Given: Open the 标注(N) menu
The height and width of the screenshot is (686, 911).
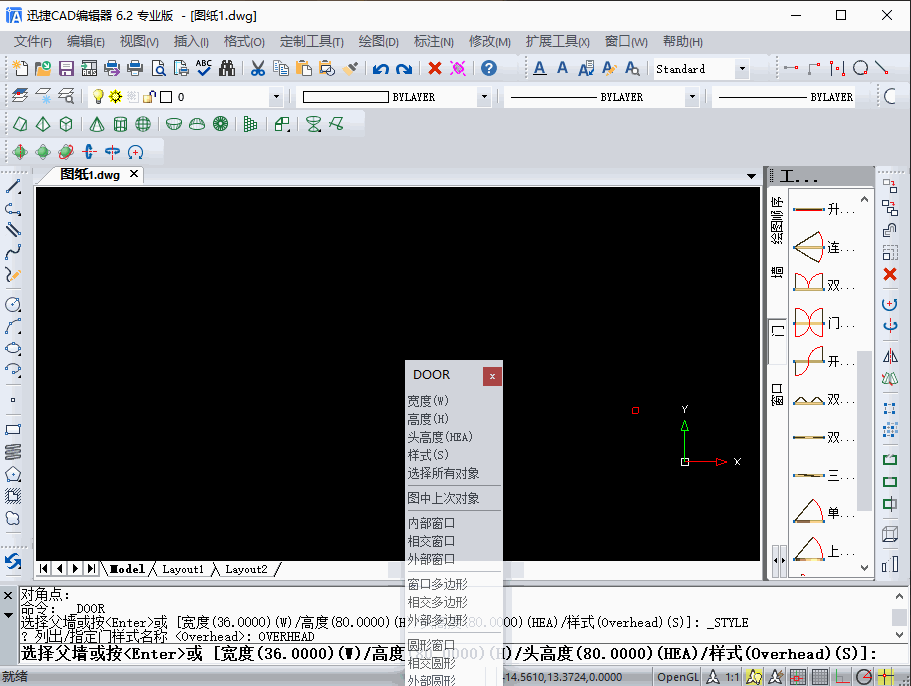Looking at the screenshot, I should point(433,42).
